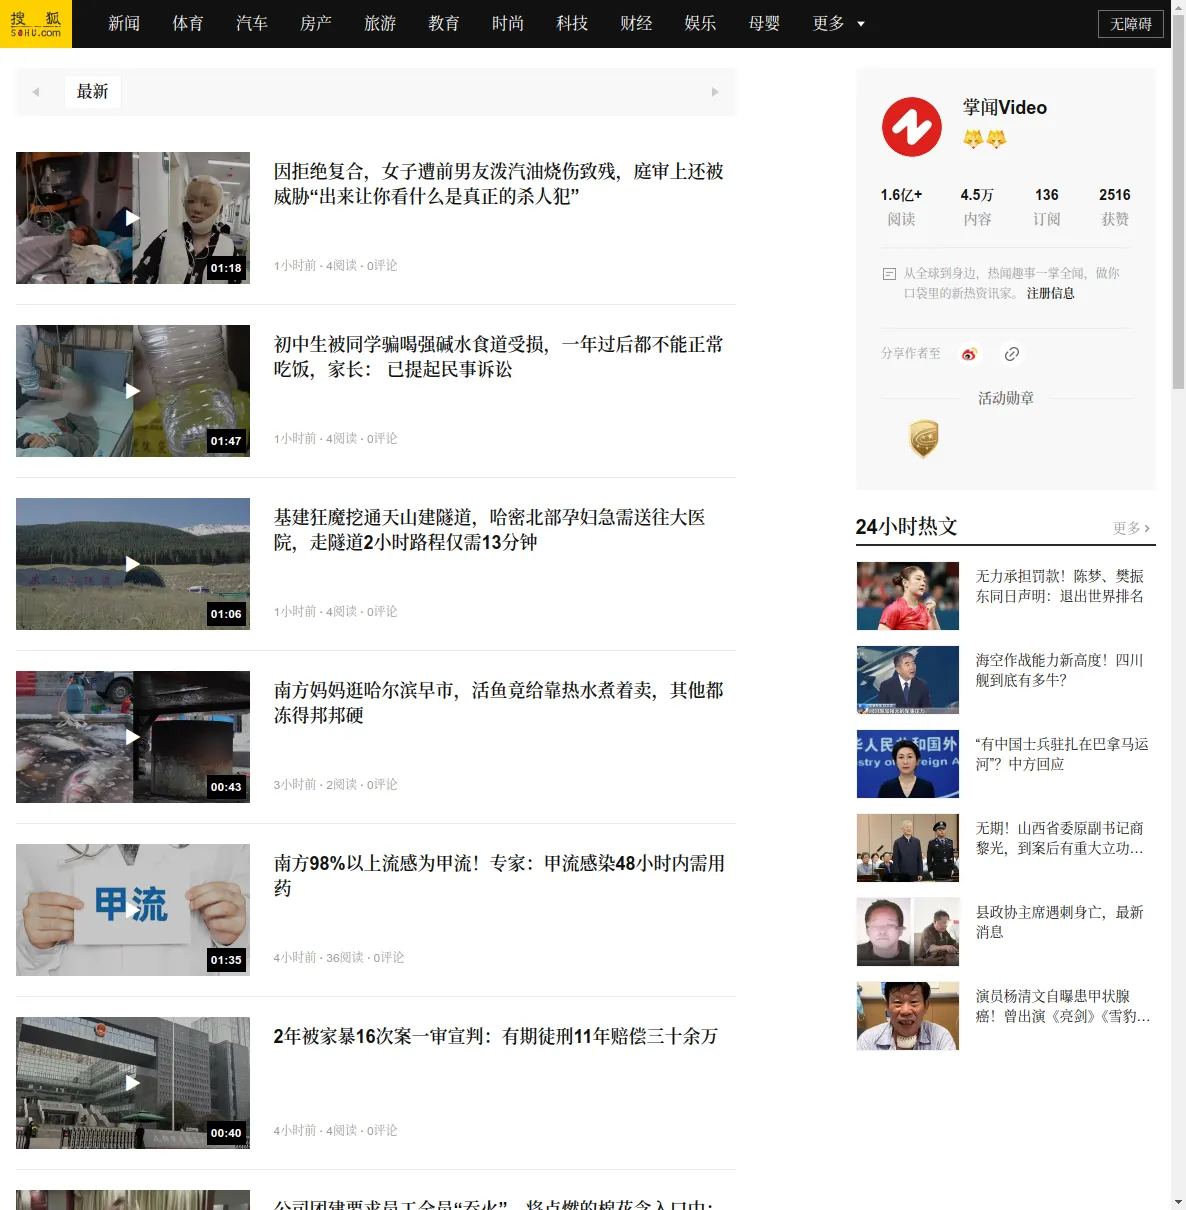Open the 注册信息 link
Viewport: 1186px width, 1210px height.
point(1050,293)
